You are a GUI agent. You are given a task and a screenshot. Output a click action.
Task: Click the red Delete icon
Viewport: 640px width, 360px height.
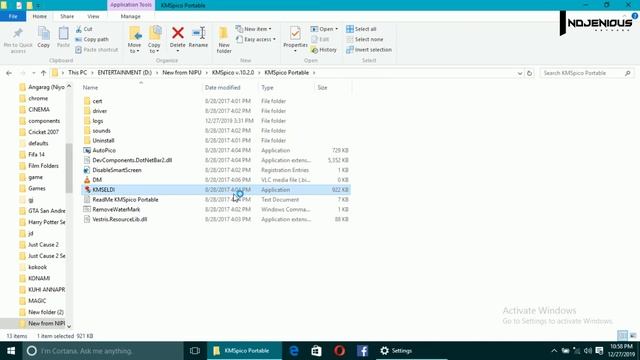click(178, 33)
